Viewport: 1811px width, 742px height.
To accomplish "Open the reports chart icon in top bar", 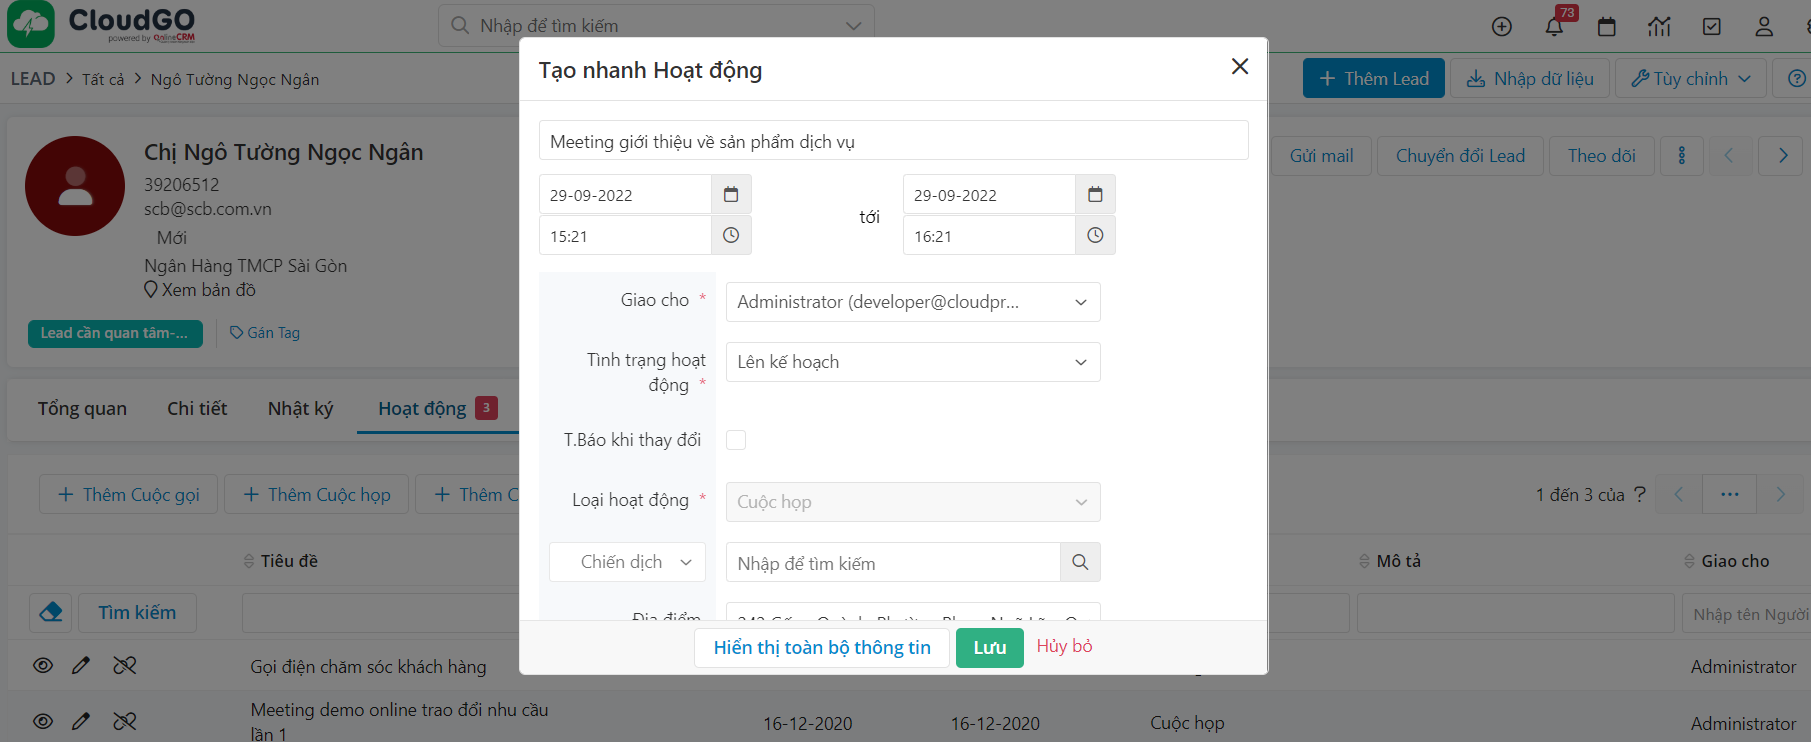I will 1660,27.
